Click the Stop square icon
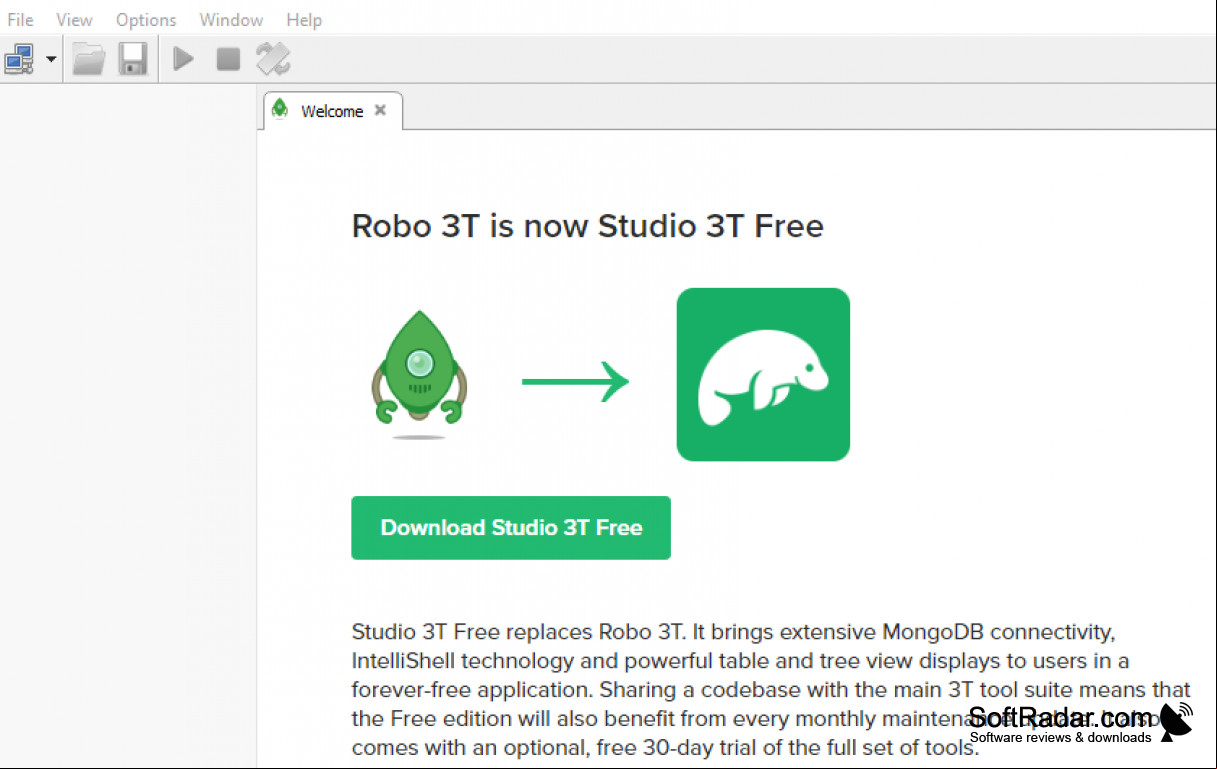Image resolution: width=1217 pixels, height=769 pixels. pyautogui.click(x=228, y=59)
